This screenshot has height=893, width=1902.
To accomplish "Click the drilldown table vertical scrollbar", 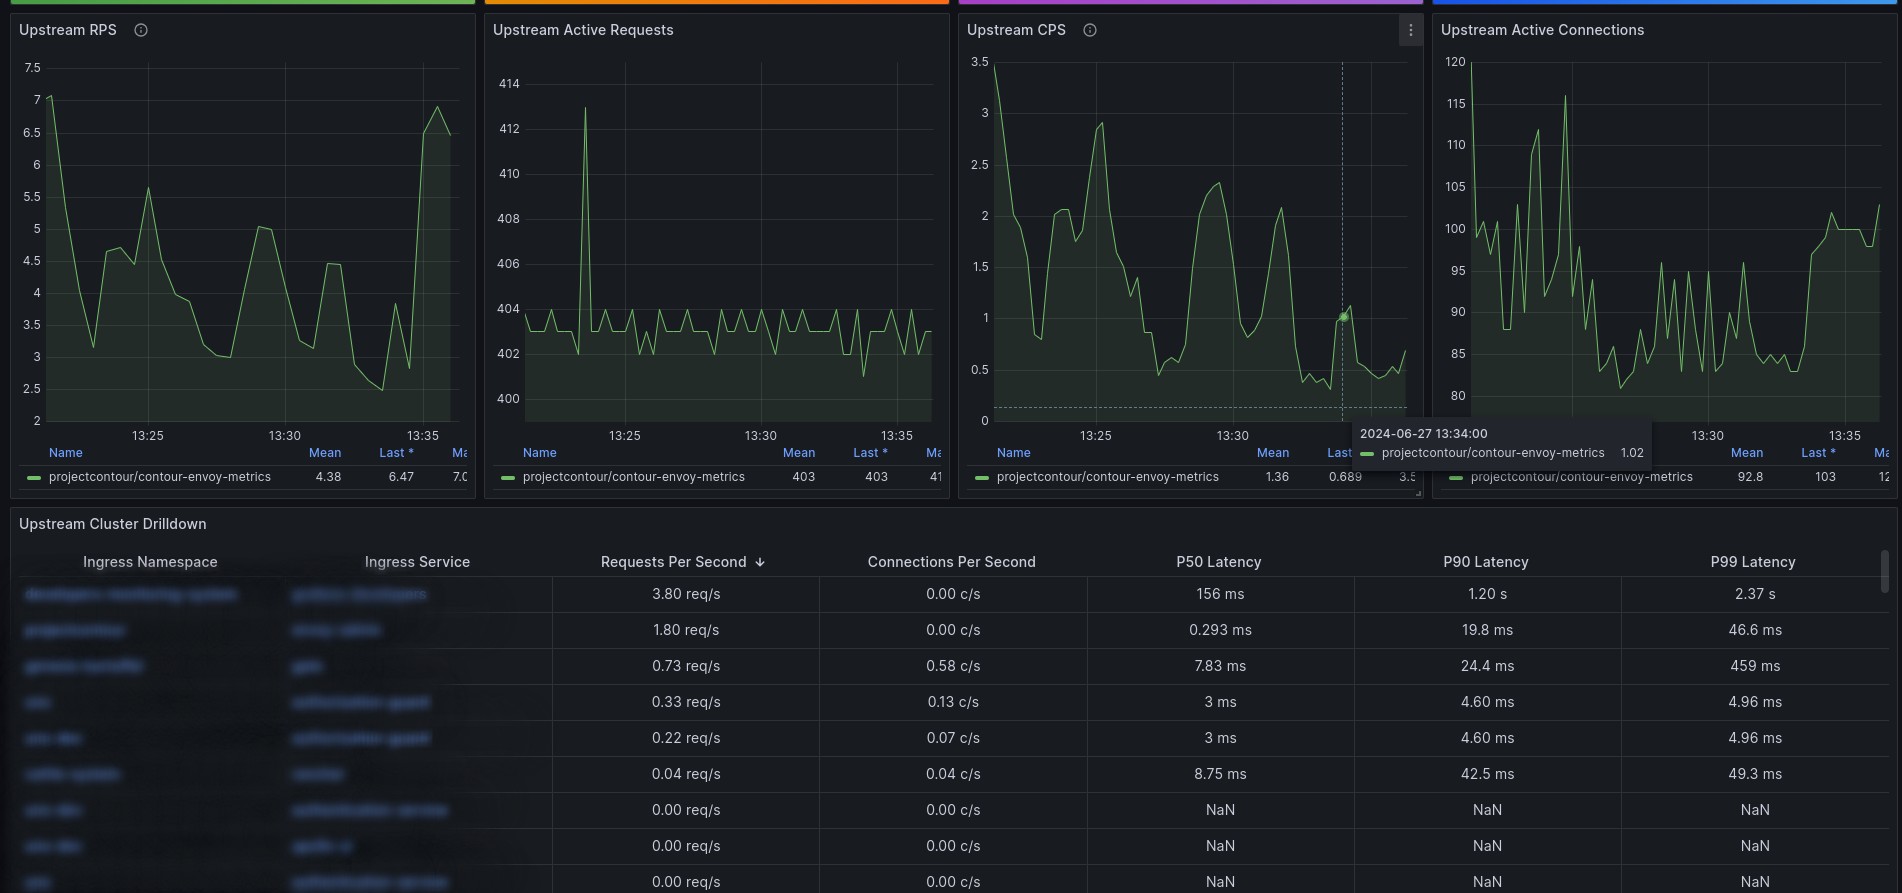I will pos(1885,571).
